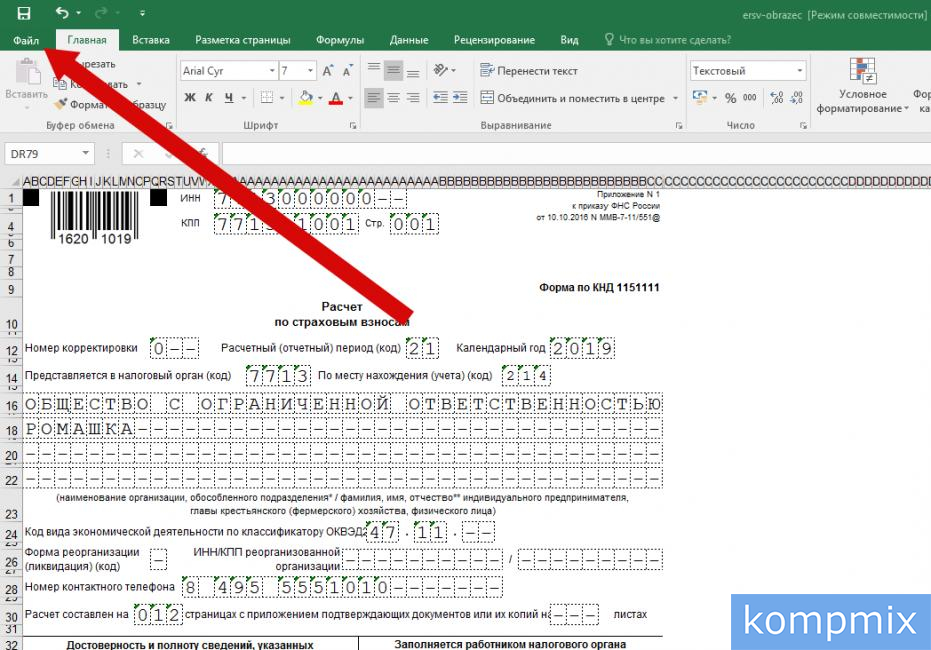The image size is (931, 650).
Task: Open the Число dialog launcher
Action: coord(803,125)
